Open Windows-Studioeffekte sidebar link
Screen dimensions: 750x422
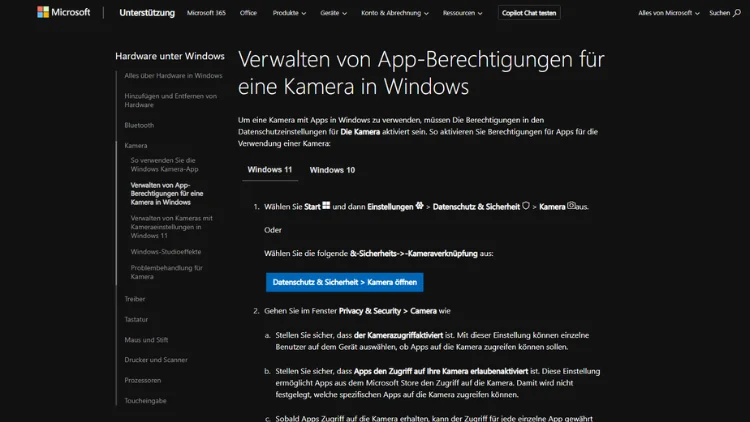pos(166,252)
